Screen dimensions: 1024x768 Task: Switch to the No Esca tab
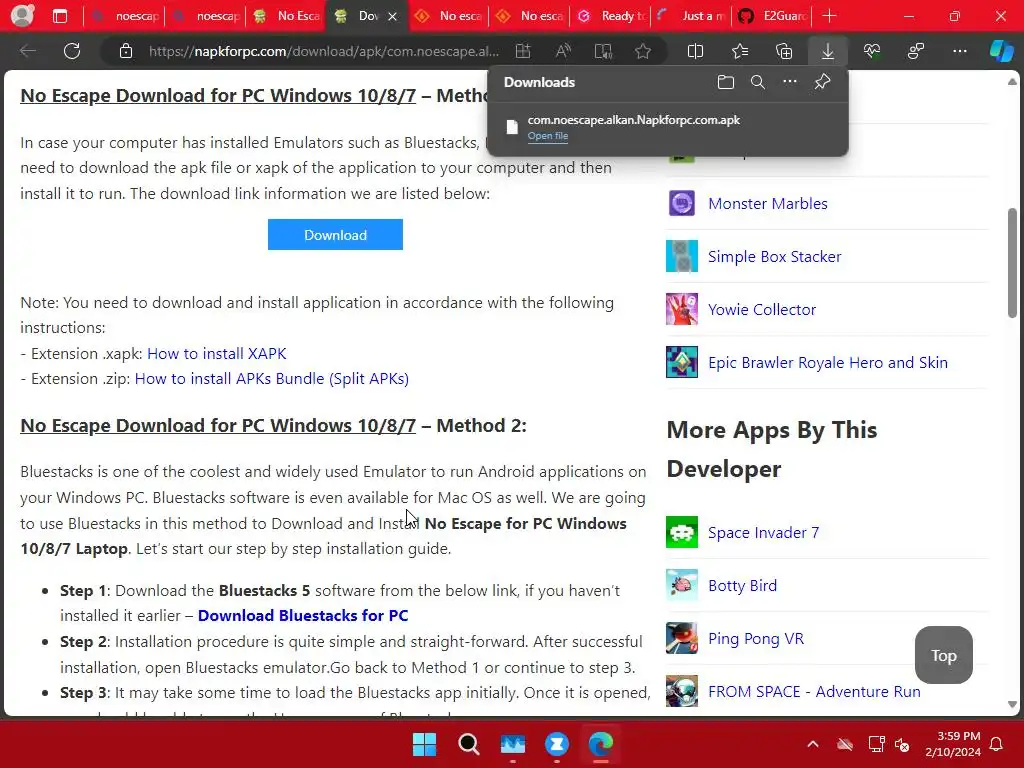(x=286, y=16)
